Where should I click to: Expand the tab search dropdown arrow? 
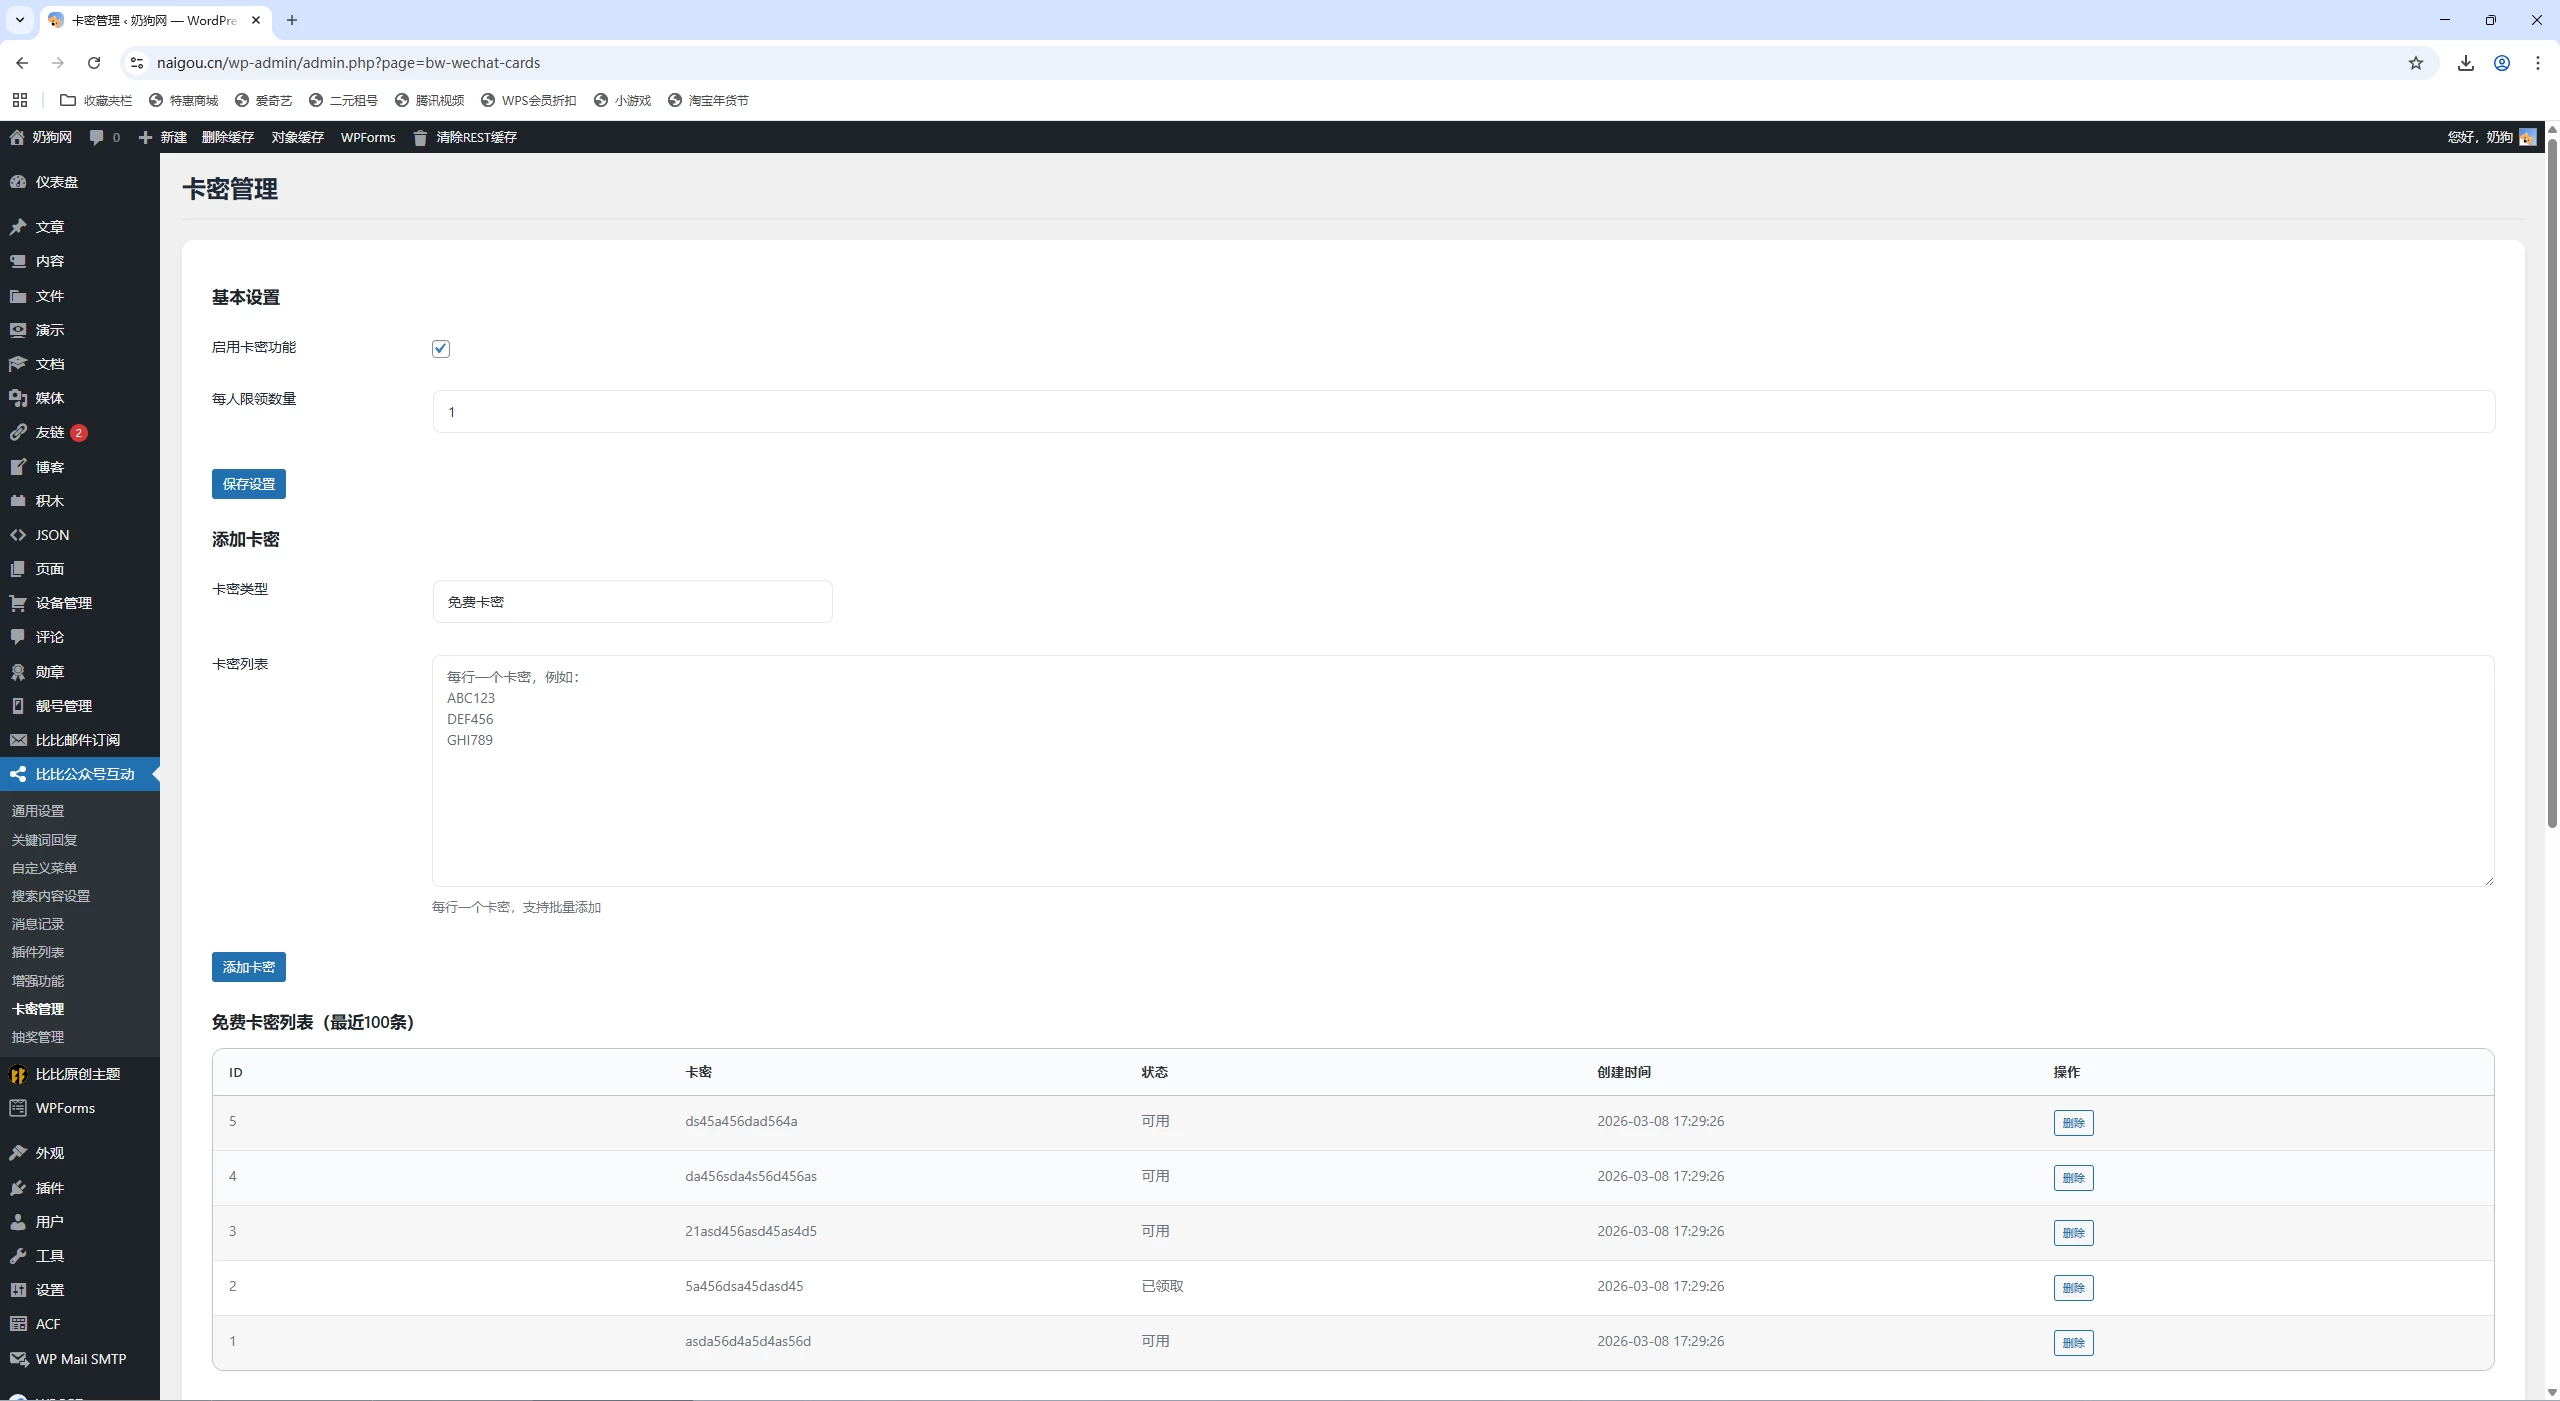(19, 20)
